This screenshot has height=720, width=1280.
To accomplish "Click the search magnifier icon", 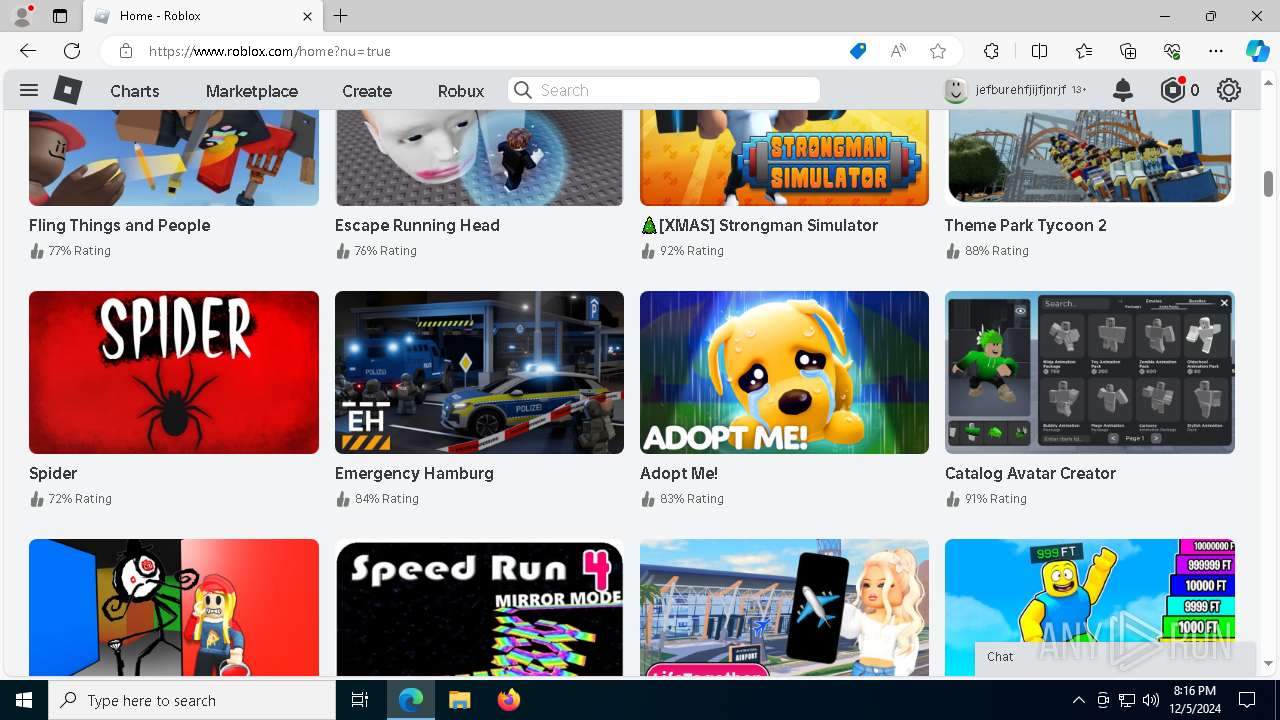I will 523,90.
